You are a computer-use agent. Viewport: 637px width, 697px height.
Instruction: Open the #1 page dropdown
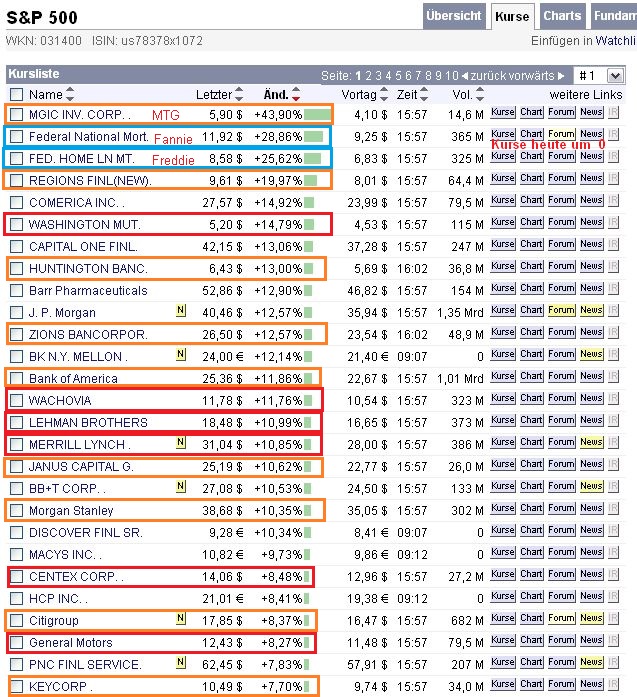(x=615, y=76)
